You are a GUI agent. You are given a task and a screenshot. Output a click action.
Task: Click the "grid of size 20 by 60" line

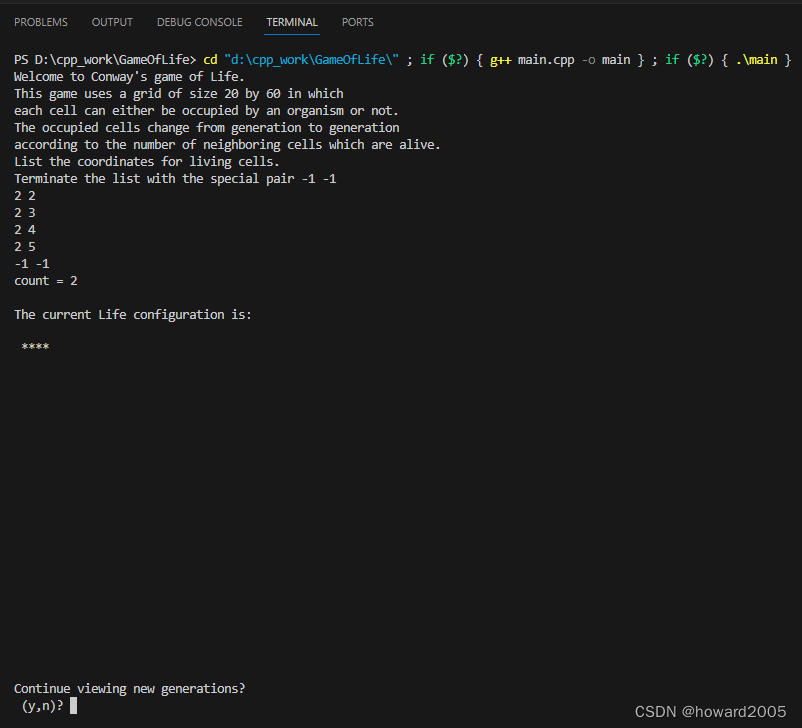(178, 94)
